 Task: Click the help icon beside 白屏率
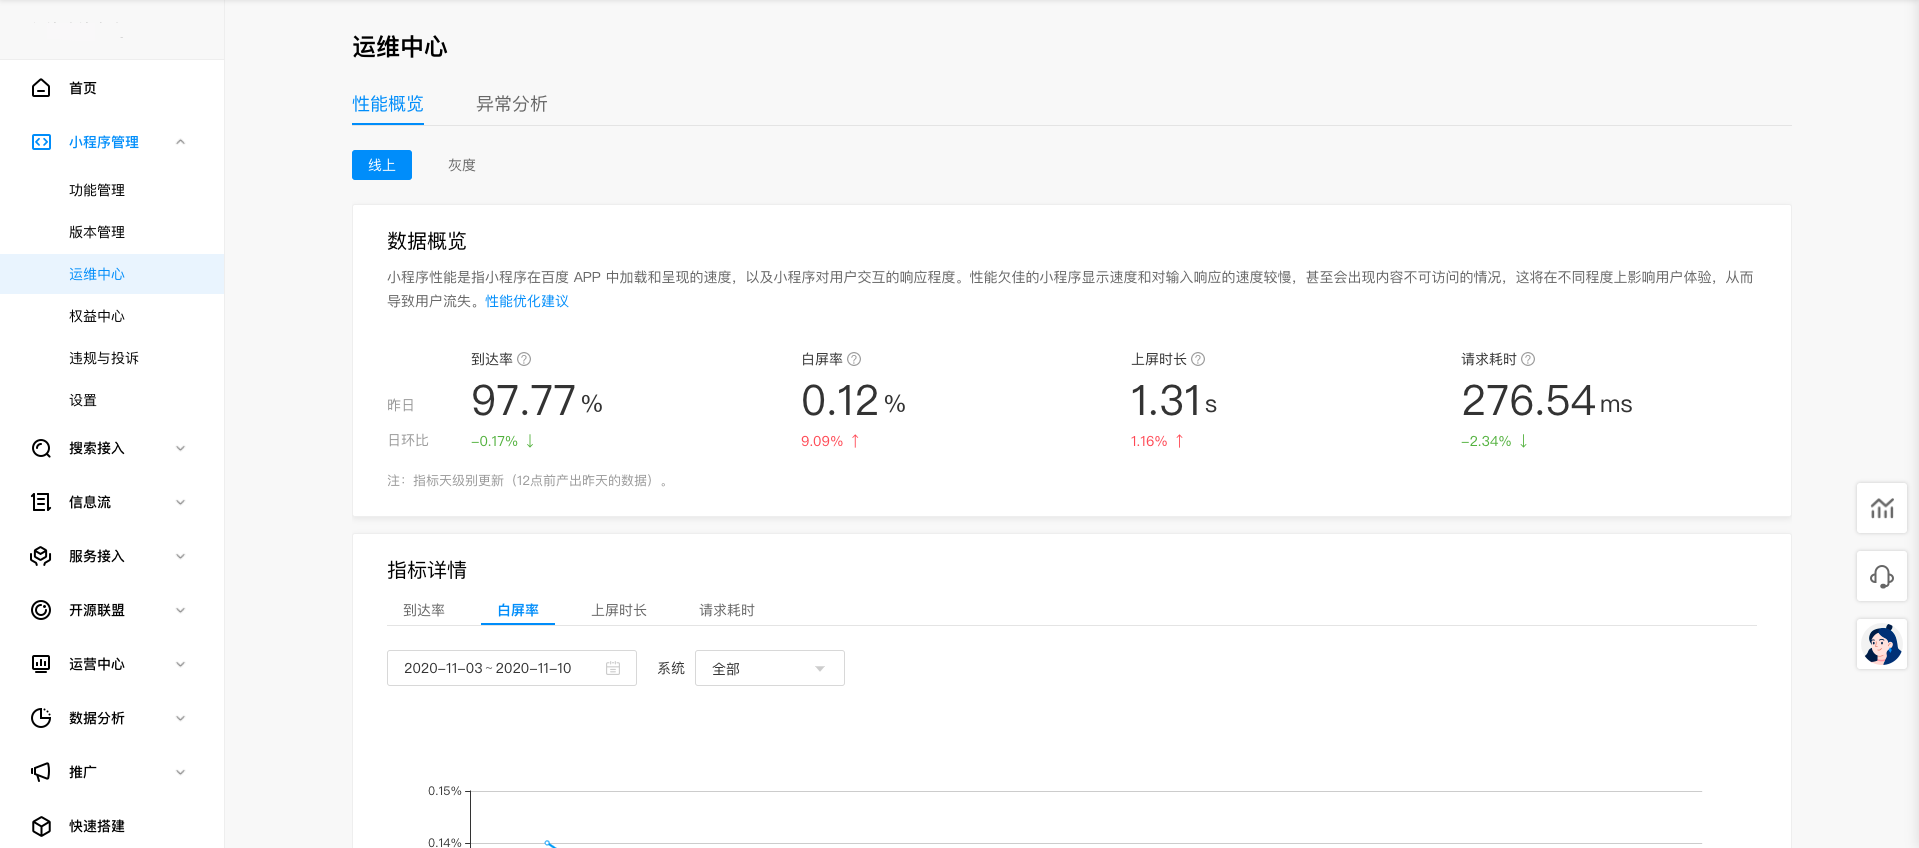click(x=854, y=359)
